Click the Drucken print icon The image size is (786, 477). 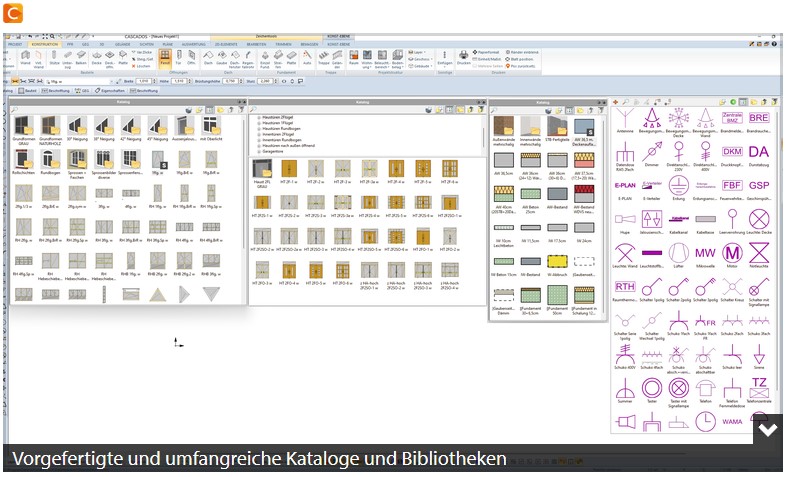pyautogui.click(x=464, y=58)
